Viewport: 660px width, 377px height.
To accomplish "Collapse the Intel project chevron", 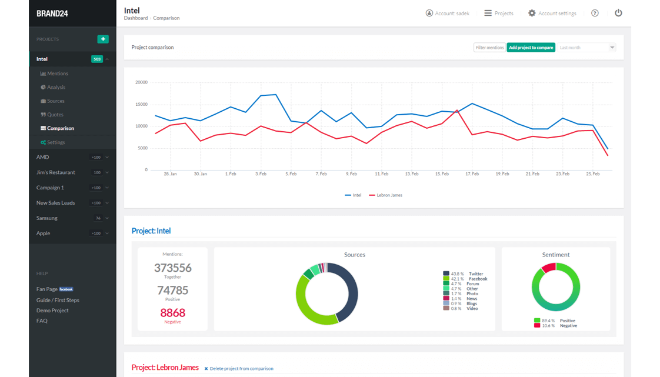I will tap(107, 59).
